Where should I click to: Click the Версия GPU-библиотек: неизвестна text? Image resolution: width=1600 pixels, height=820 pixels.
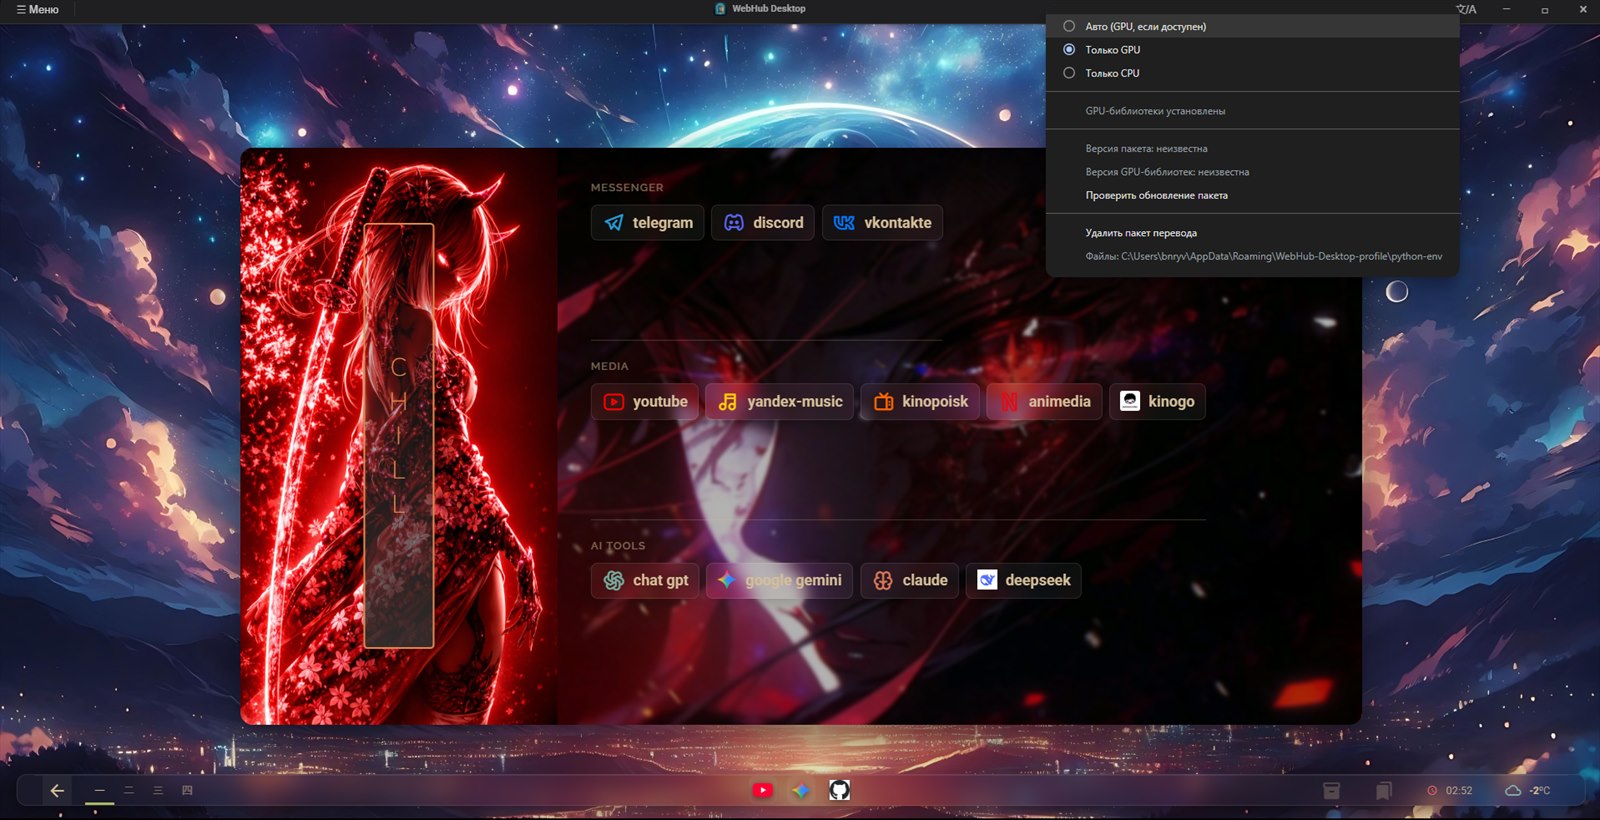[1167, 172]
